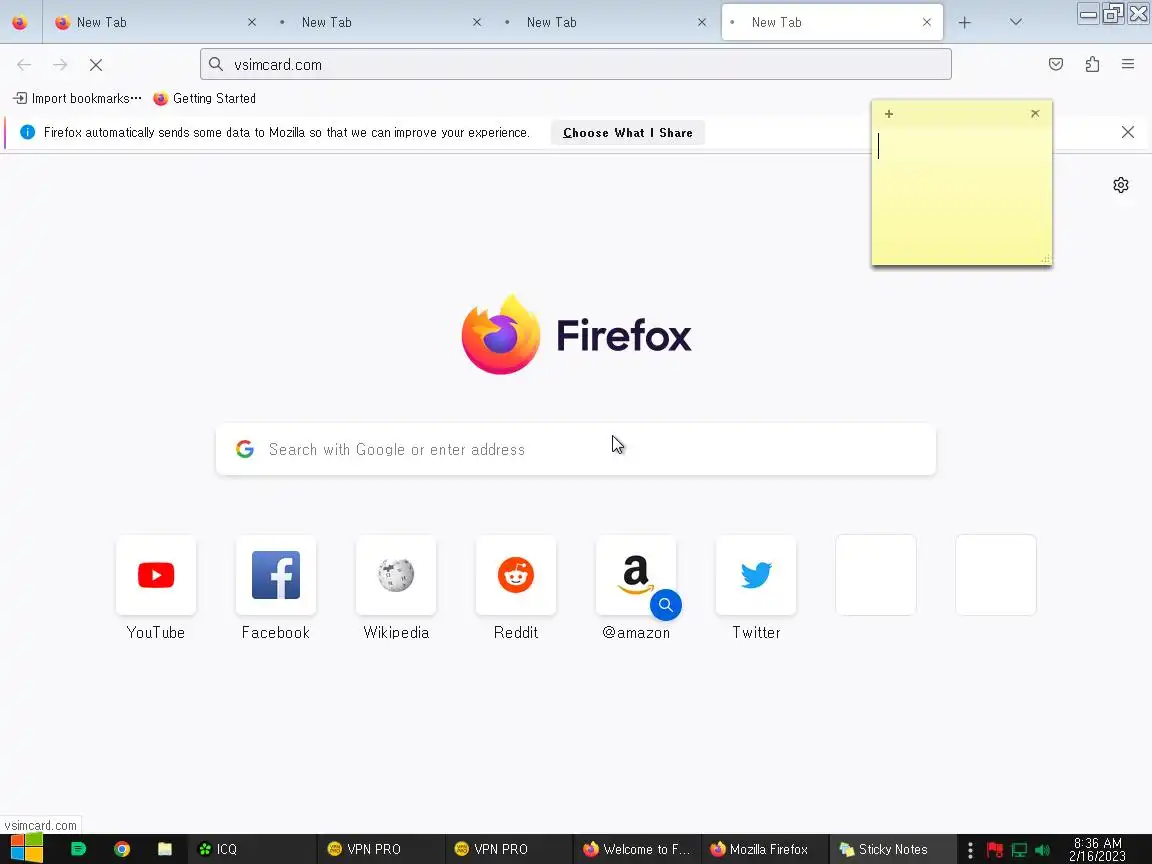Image resolution: width=1152 pixels, height=864 pixels.
Task: Launch Google Chrome from the taskbar
Action: pos(122,849)
